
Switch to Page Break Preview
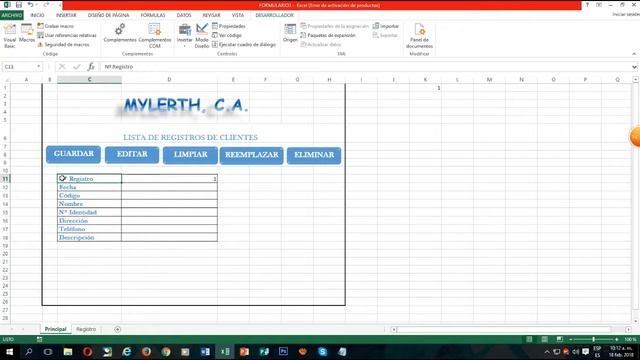pos(560,339)
